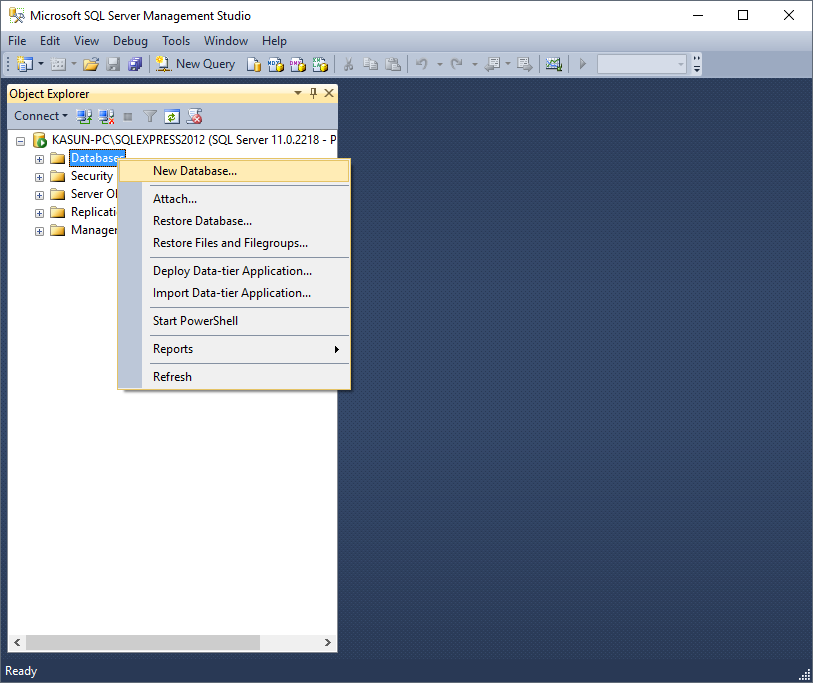Click the Filter funnel icon
Screen dimensions: 813x683
point(150,116)
